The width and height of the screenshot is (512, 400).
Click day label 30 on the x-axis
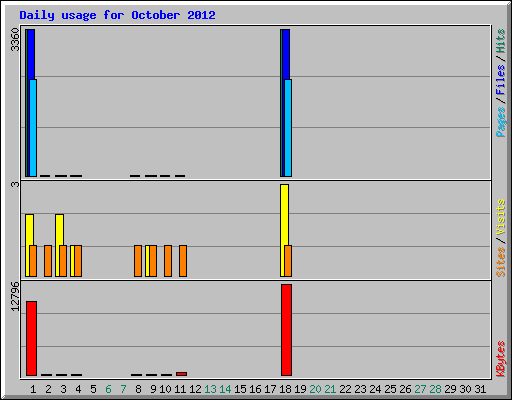coord(465,389)
